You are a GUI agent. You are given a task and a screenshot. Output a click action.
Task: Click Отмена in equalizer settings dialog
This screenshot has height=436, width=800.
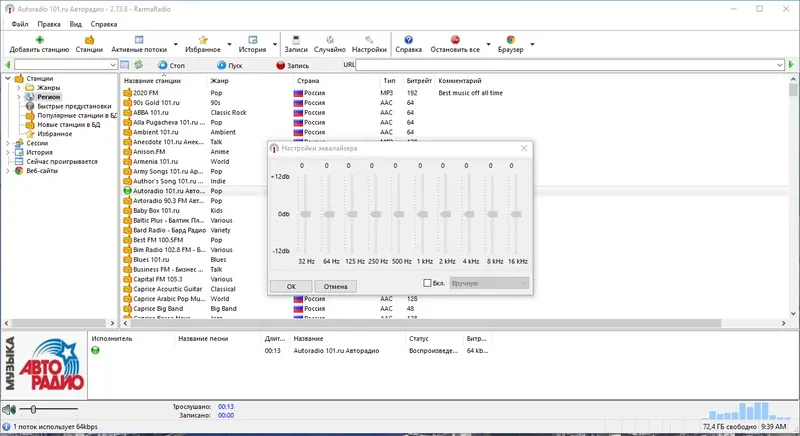pyautogui.click(x=335, y=286)
